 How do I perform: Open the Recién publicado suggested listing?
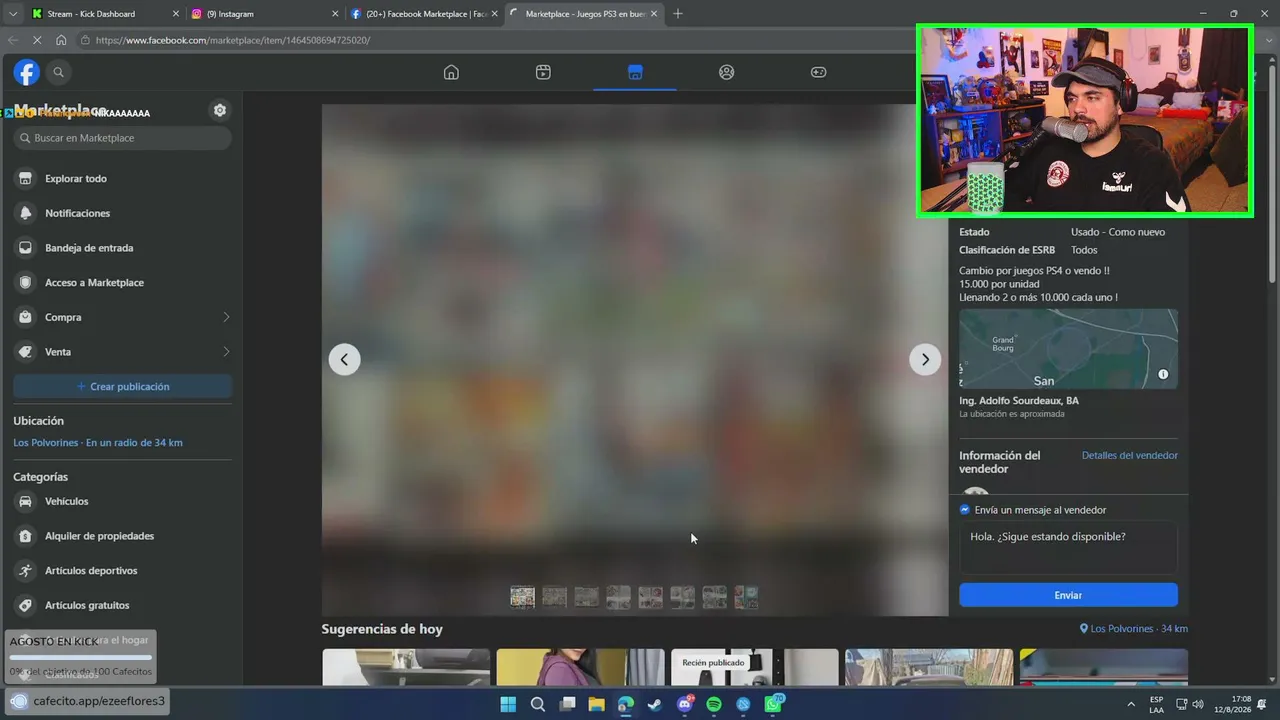coord(754,667)
